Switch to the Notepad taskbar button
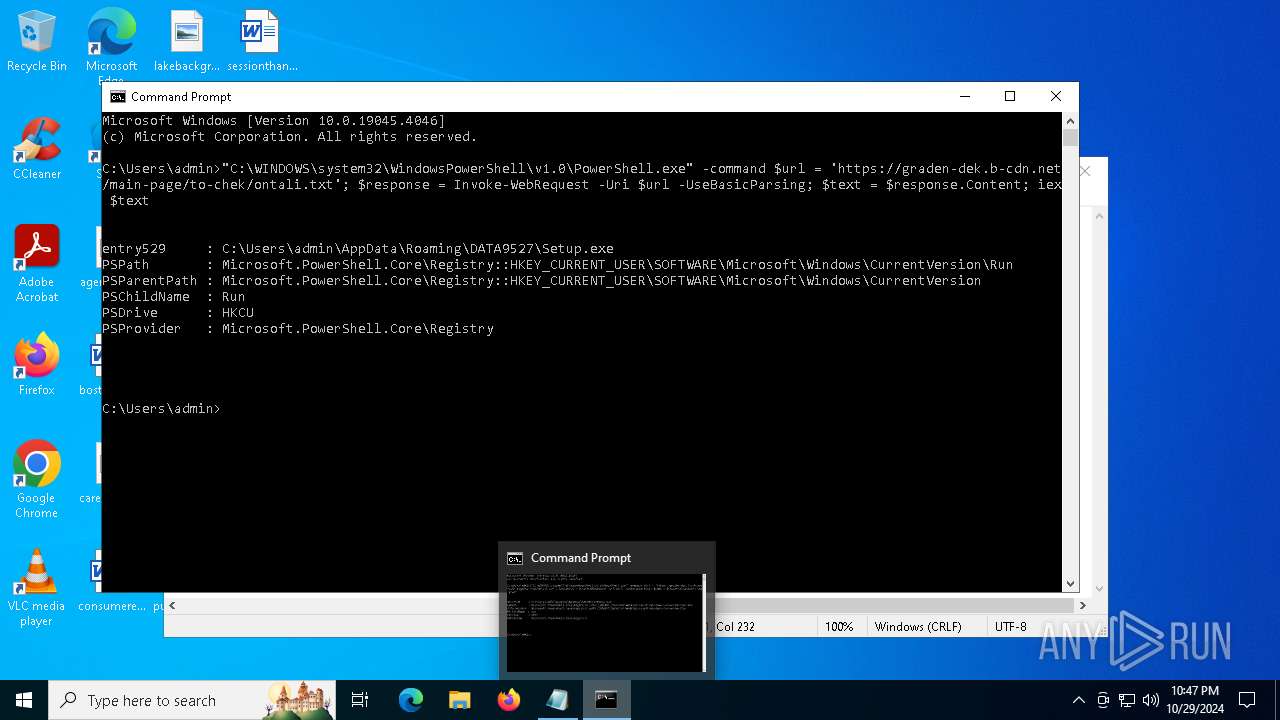Image resolution: width=1280 pixels, height=720 pixels. coord(557,700)
